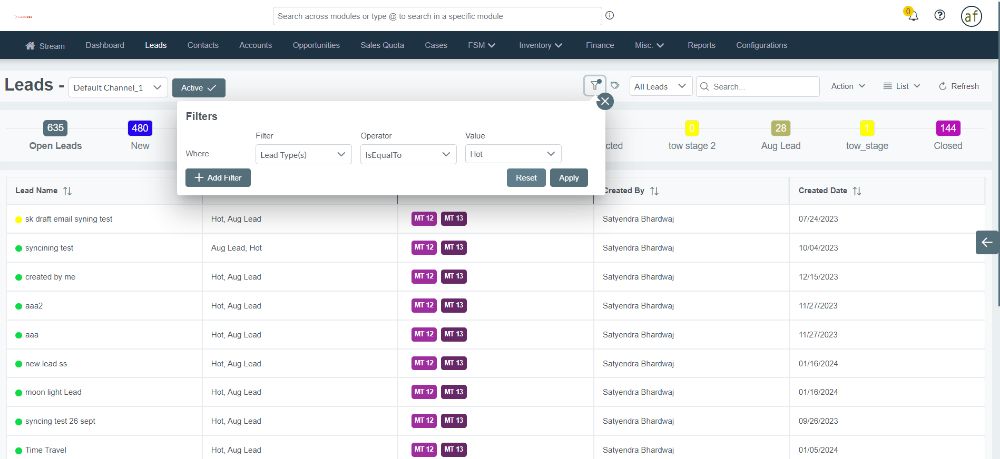
Task: Click the Add Filter button
Action: click(x=218, y=177)
